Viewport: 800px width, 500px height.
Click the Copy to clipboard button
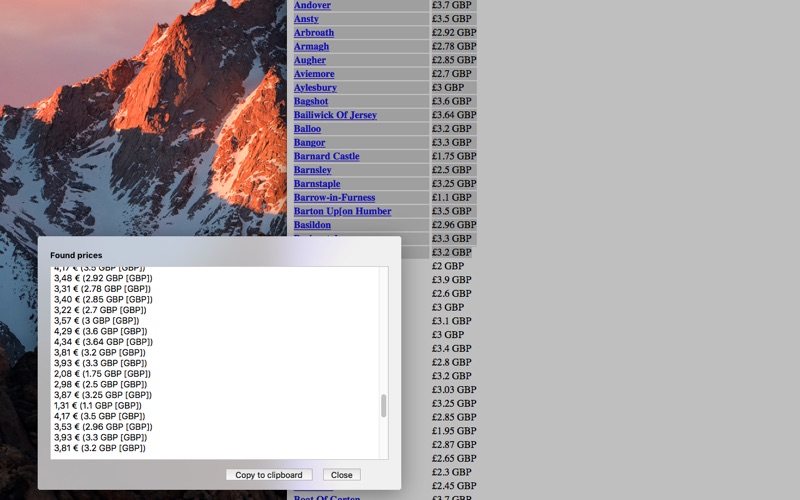(269, 474)
